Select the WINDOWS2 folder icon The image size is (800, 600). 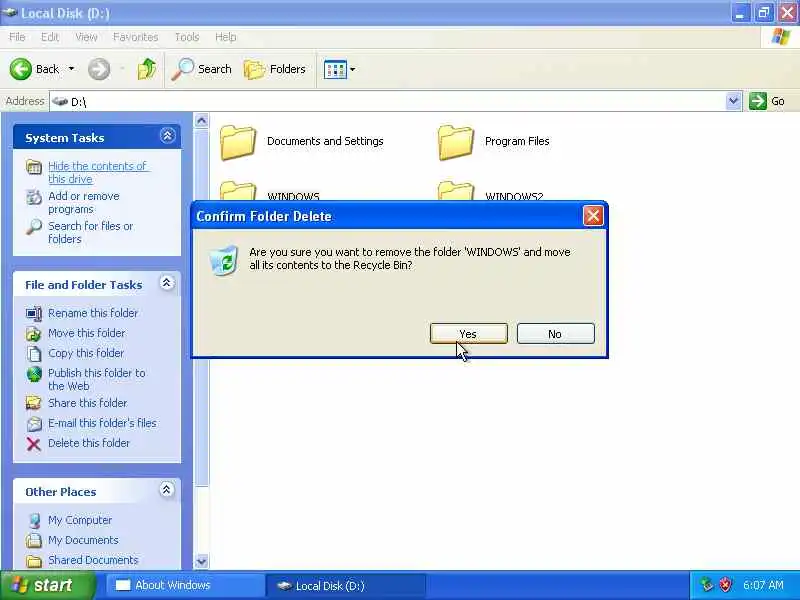pyautogui.click(x=456, y=191)
